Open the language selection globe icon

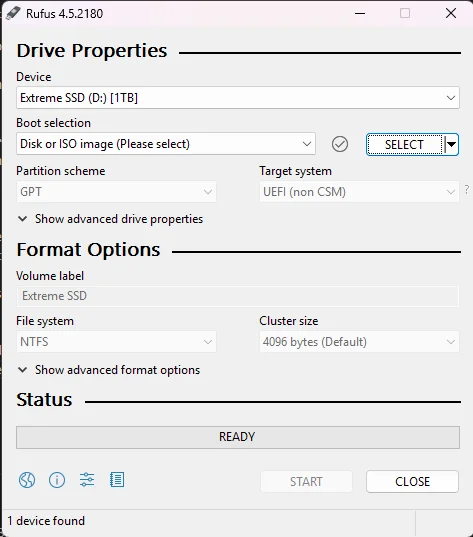[27, 480]
